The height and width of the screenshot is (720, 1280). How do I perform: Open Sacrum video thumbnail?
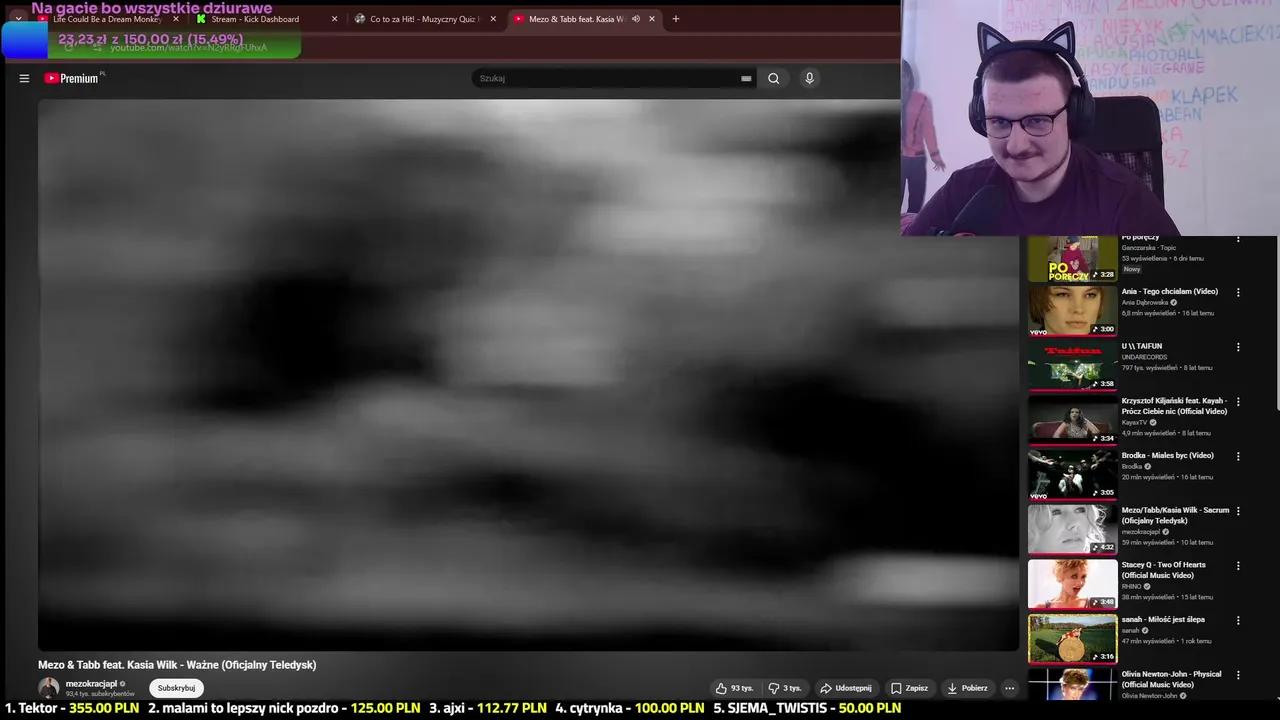click(1072, 530)
